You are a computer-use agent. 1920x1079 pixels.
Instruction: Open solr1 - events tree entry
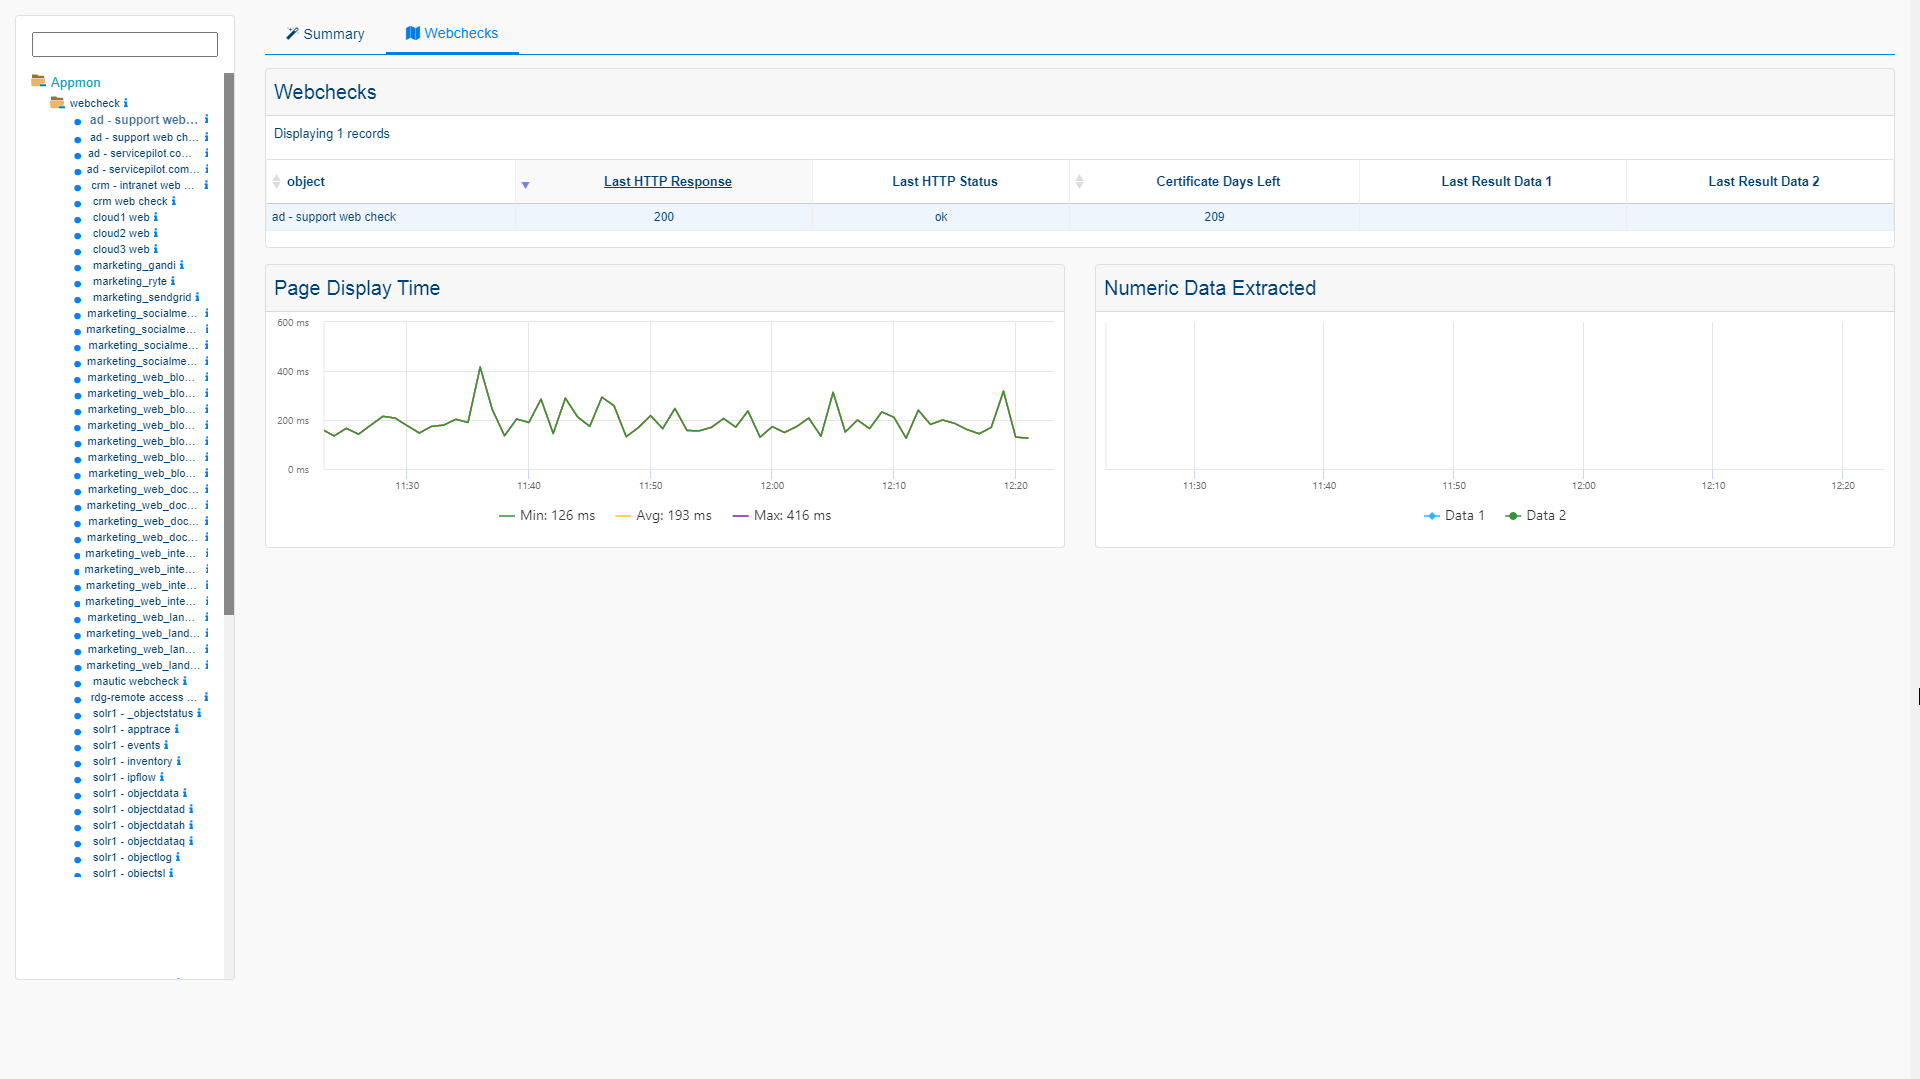127,745
